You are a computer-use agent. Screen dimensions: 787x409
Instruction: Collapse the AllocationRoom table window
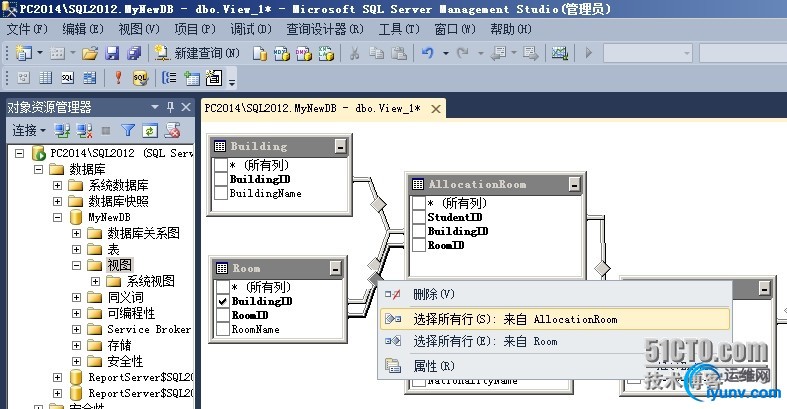(574, 185)
